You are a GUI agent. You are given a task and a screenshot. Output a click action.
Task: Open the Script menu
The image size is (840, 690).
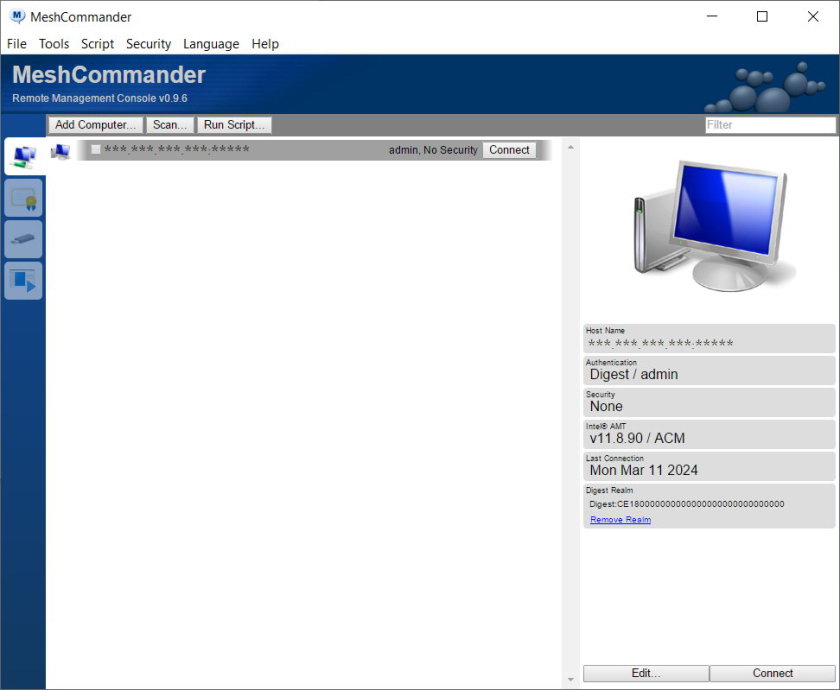(x=97, y=44)
